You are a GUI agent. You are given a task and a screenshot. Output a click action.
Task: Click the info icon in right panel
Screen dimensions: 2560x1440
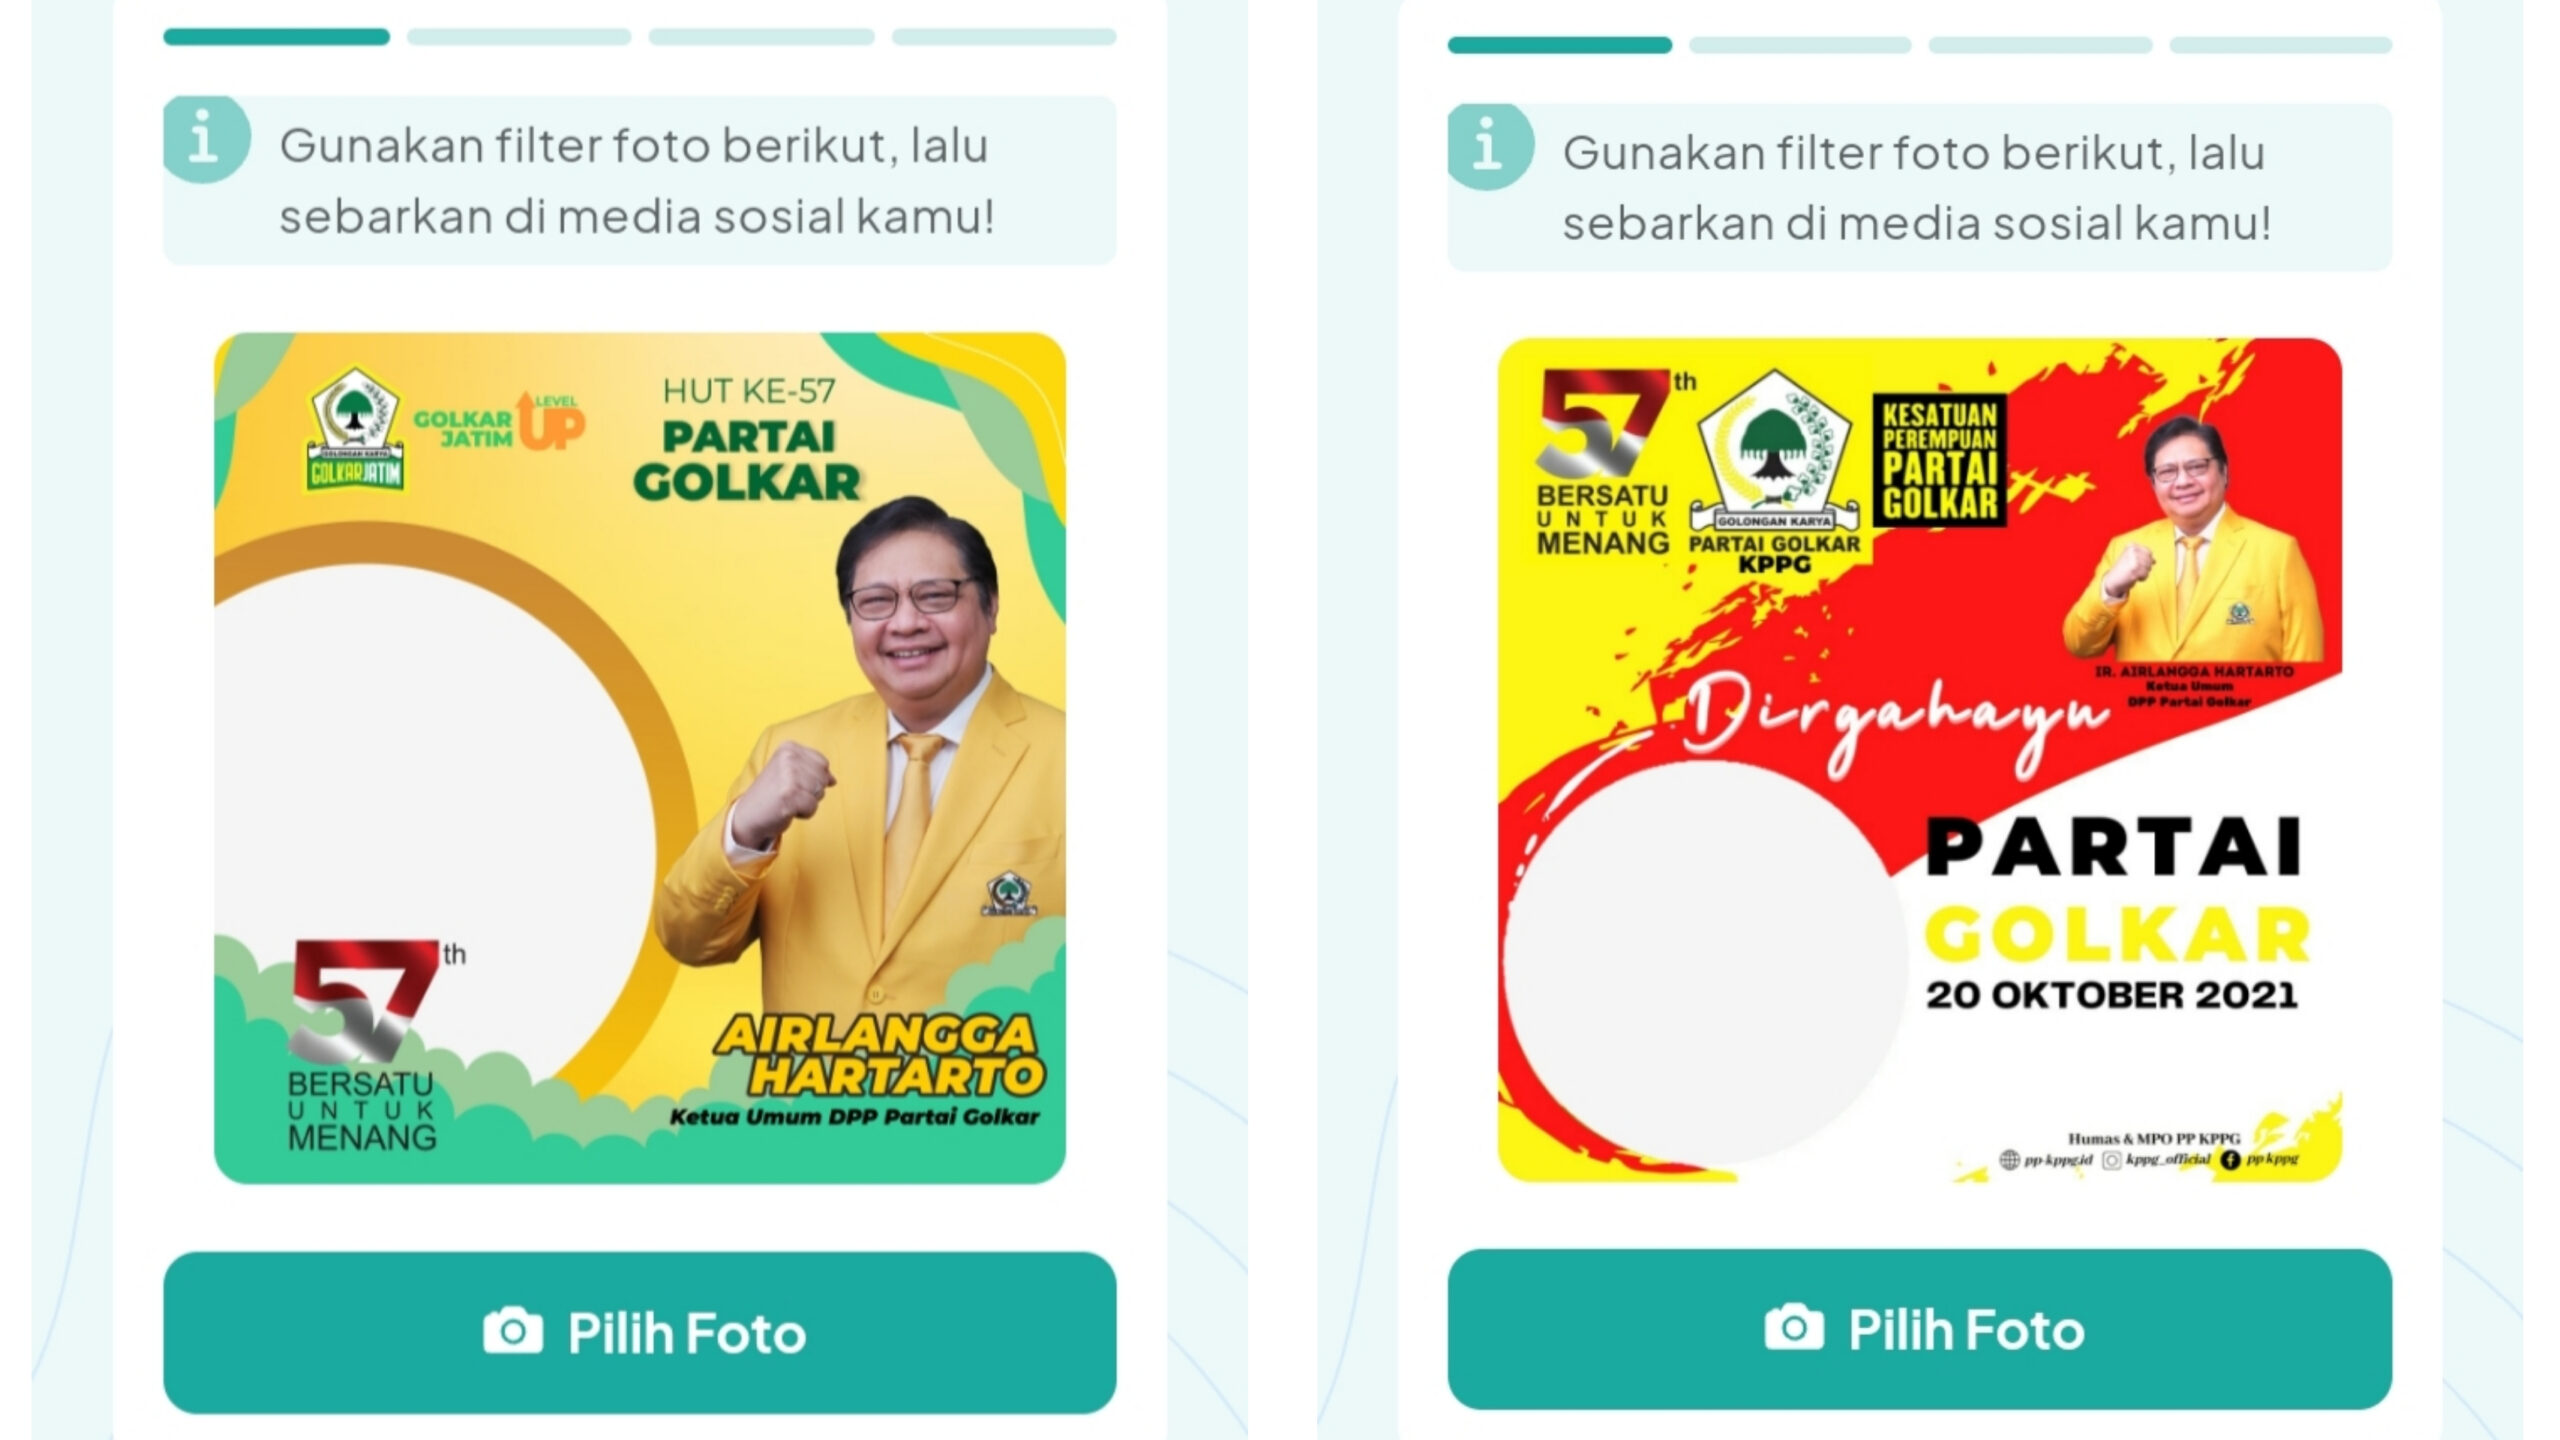[x=1490, y=147]
